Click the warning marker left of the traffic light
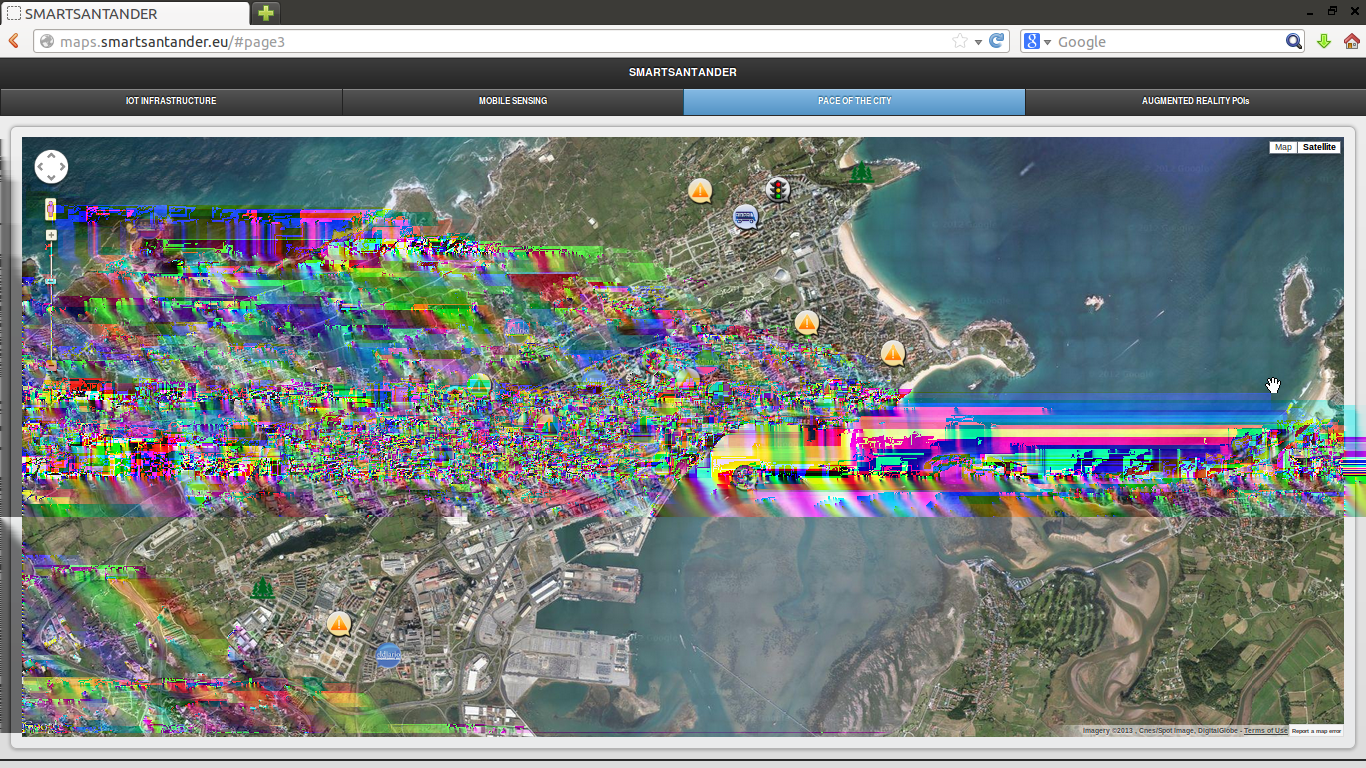Image resolution: width=1366 pixels, height=768 pixels. point(700,190)
